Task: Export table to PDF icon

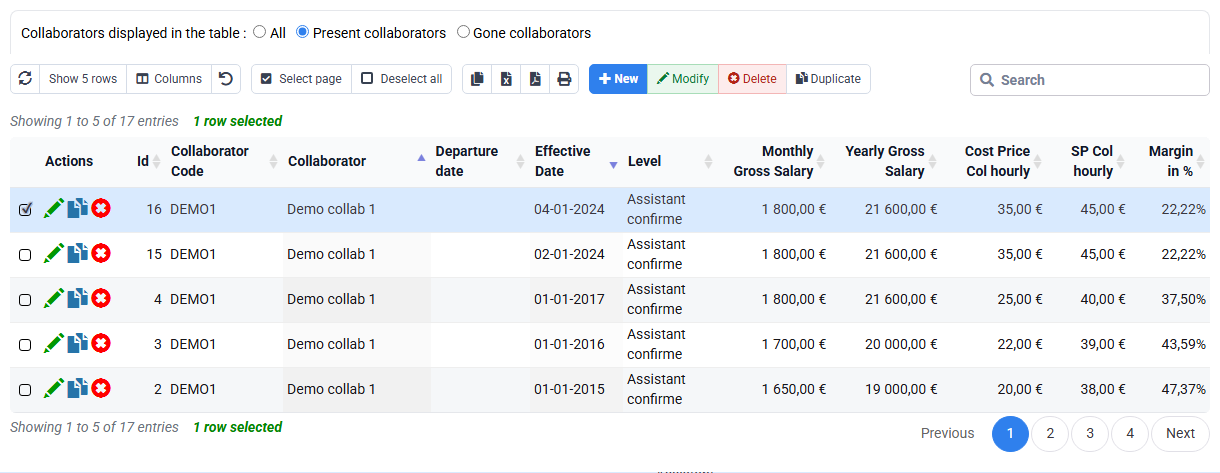Action: 536,79
